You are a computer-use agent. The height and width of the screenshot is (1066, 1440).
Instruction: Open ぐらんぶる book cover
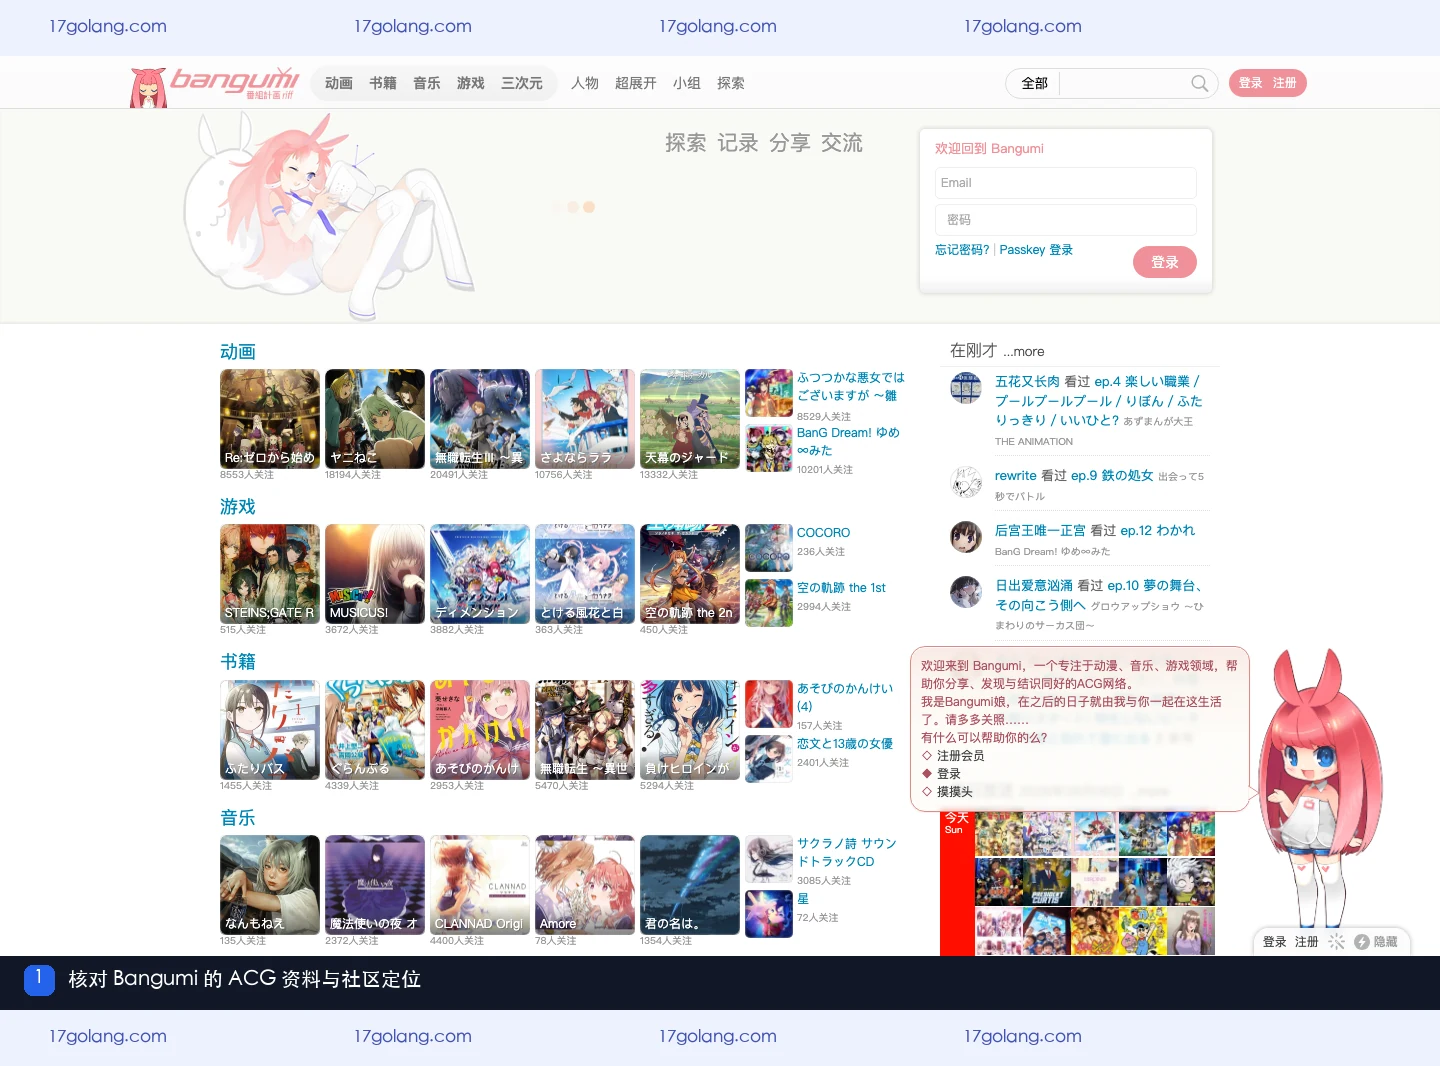(375, 730)
